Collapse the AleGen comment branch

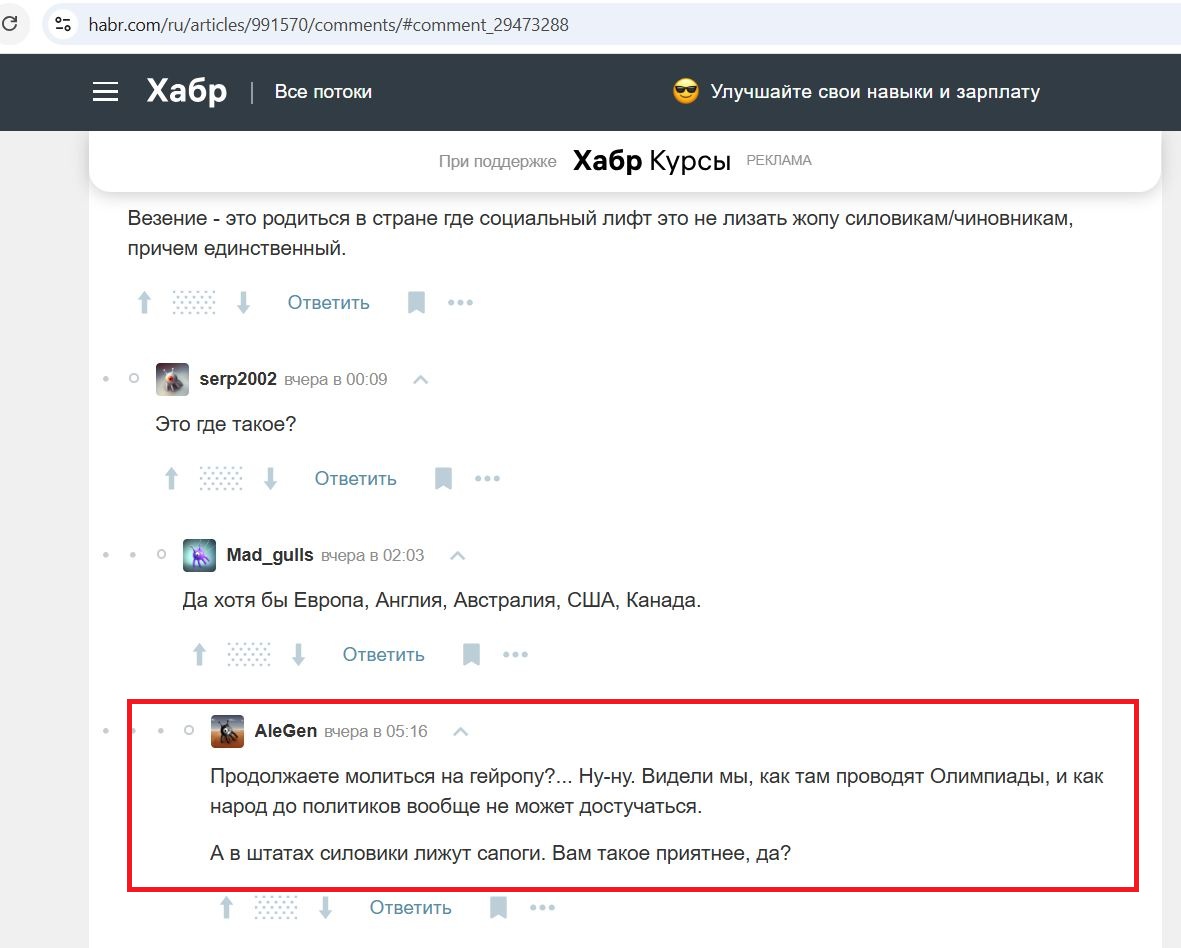(461, 732)
